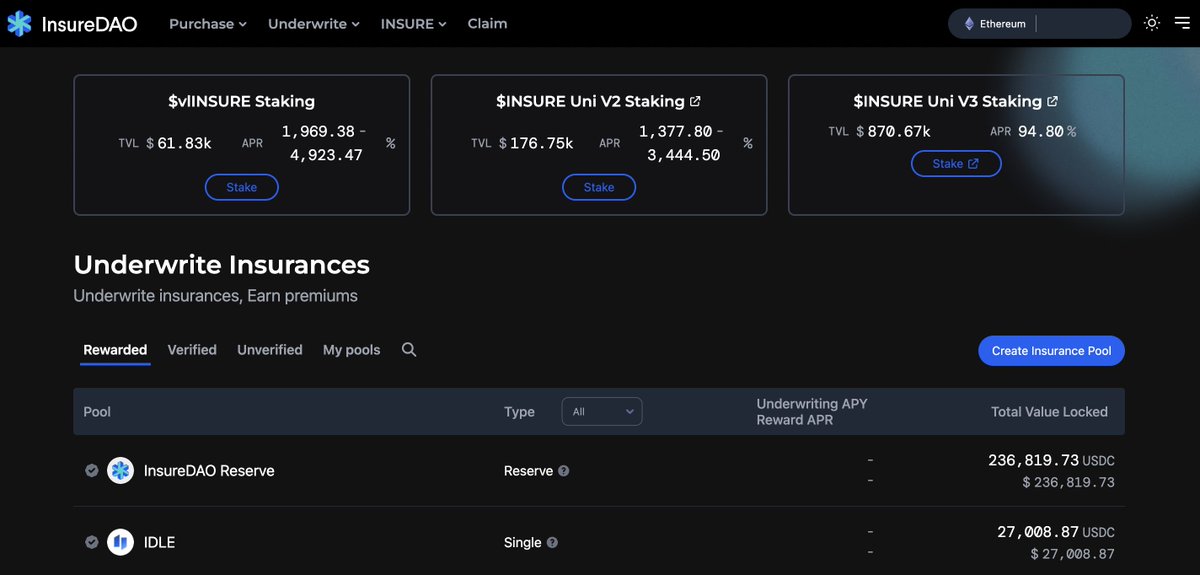This screenshot has width=1200, height=575.
Task: Click the Total Value Locked column header
Action: 1049,412
